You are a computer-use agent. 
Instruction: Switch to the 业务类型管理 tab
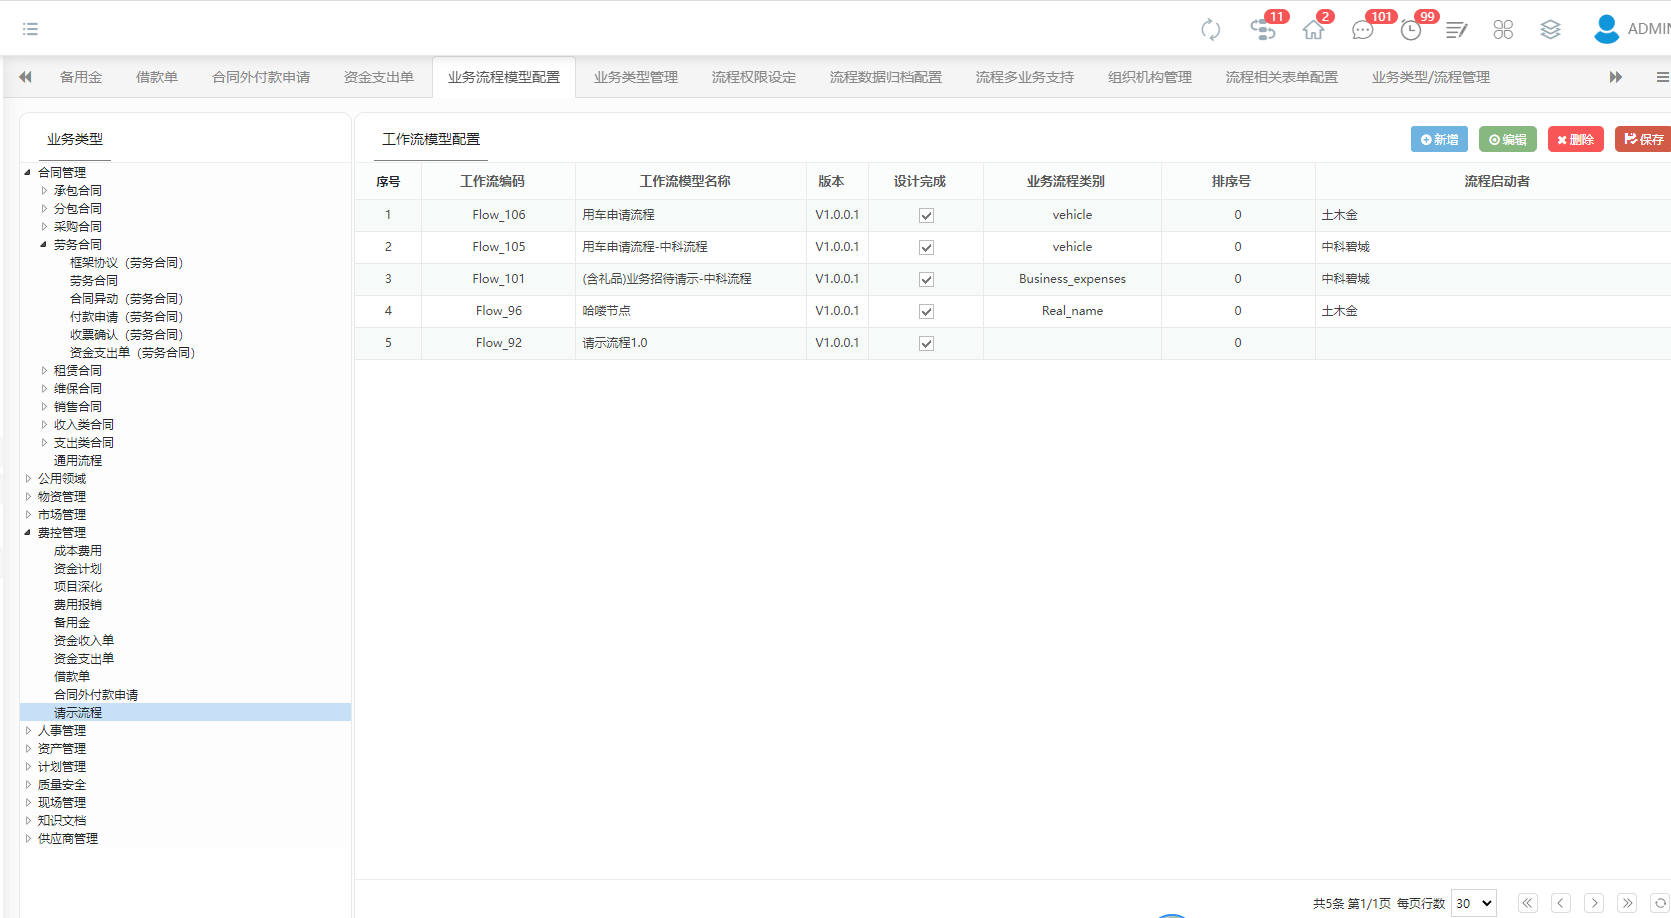pyautogui.click(x=635, y=77)
